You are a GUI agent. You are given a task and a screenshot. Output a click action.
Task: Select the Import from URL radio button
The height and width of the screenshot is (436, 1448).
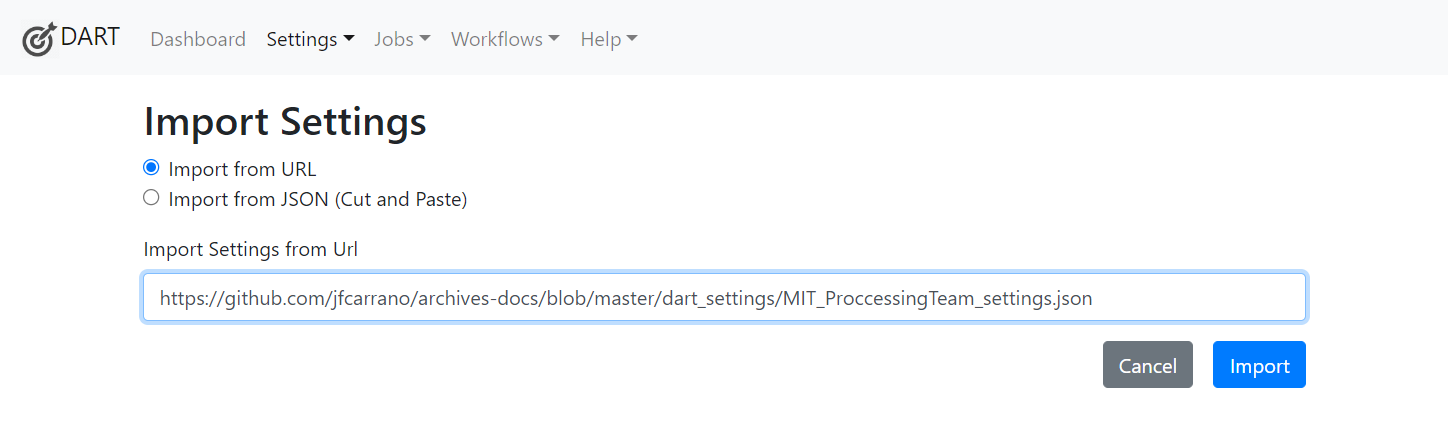(x=151, y=167)
